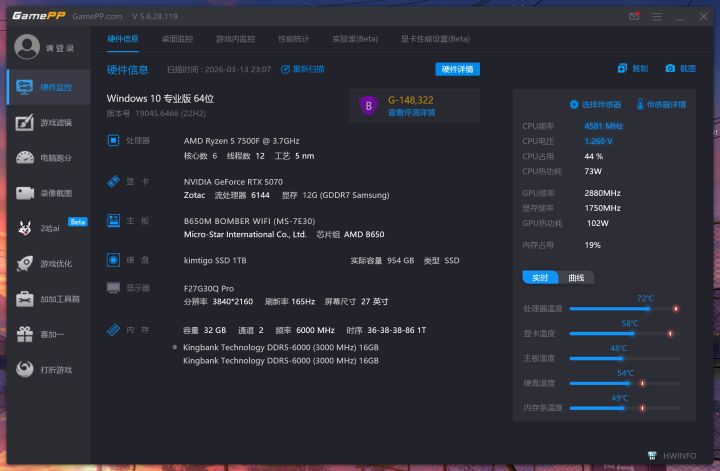Image resolution: width=720 pixels, height=471 pixels.
Task: Click the B650M BOMBER WIFI text
Action: [249, 221]
